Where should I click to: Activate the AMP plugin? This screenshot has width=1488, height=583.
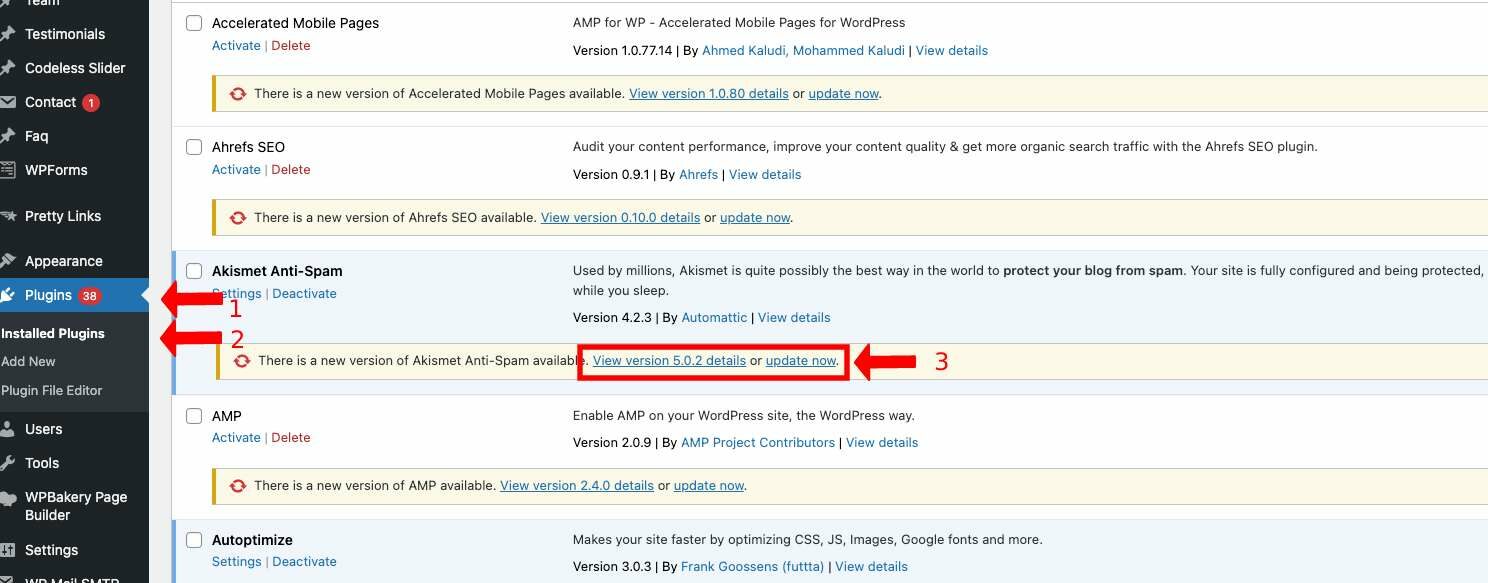pyautogui.click(x=236, y=438)
